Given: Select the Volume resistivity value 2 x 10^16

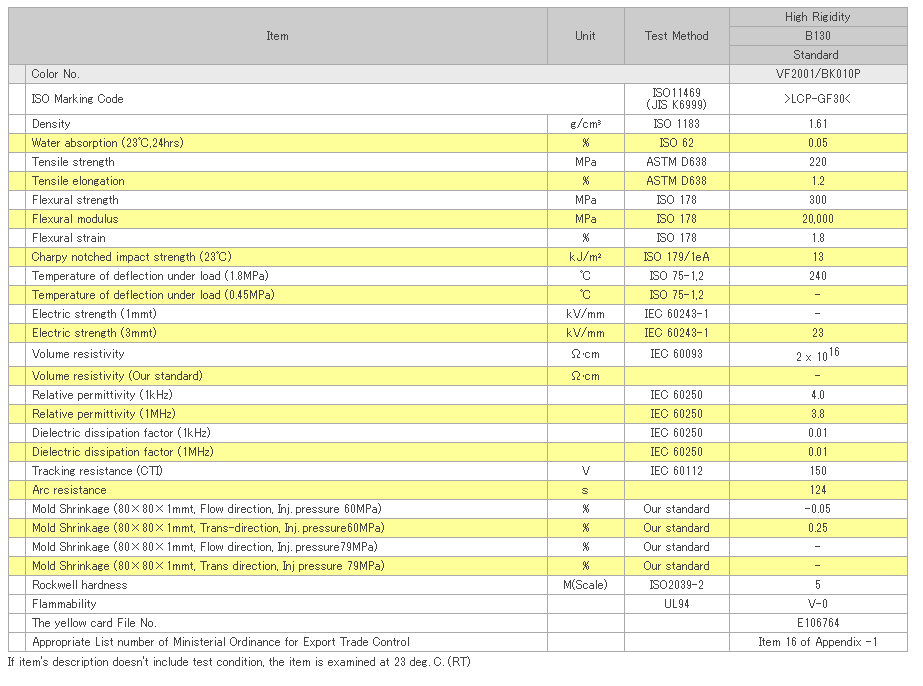Looking at the screenshot, I should click(817, 355).
